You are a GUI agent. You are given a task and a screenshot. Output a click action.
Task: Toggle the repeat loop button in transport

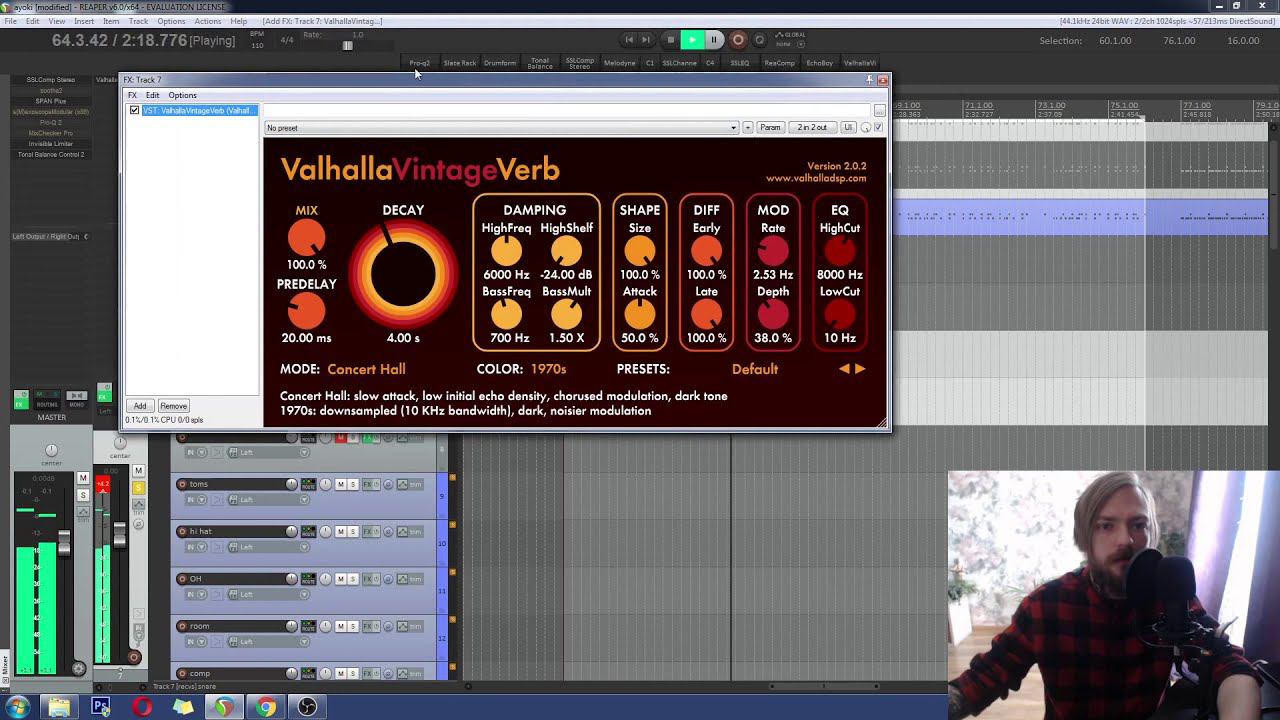(x=760, y=40)
